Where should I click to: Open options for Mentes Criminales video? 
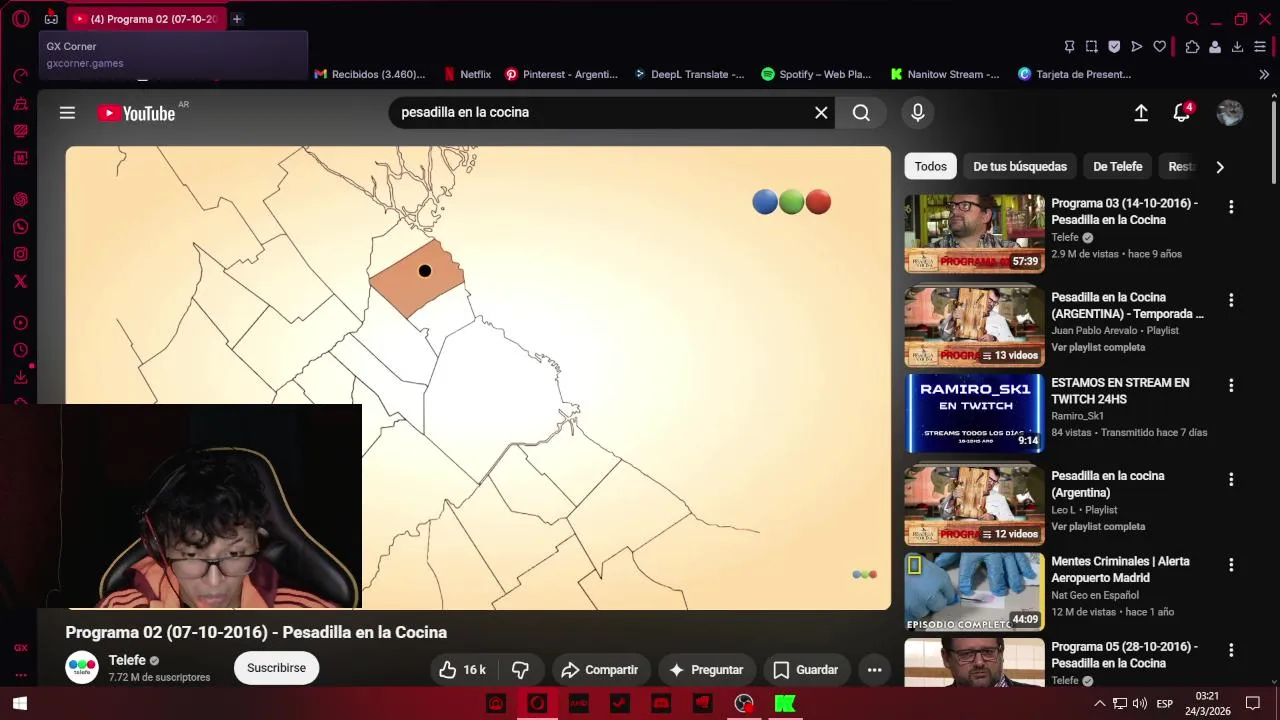(1231, 565)
